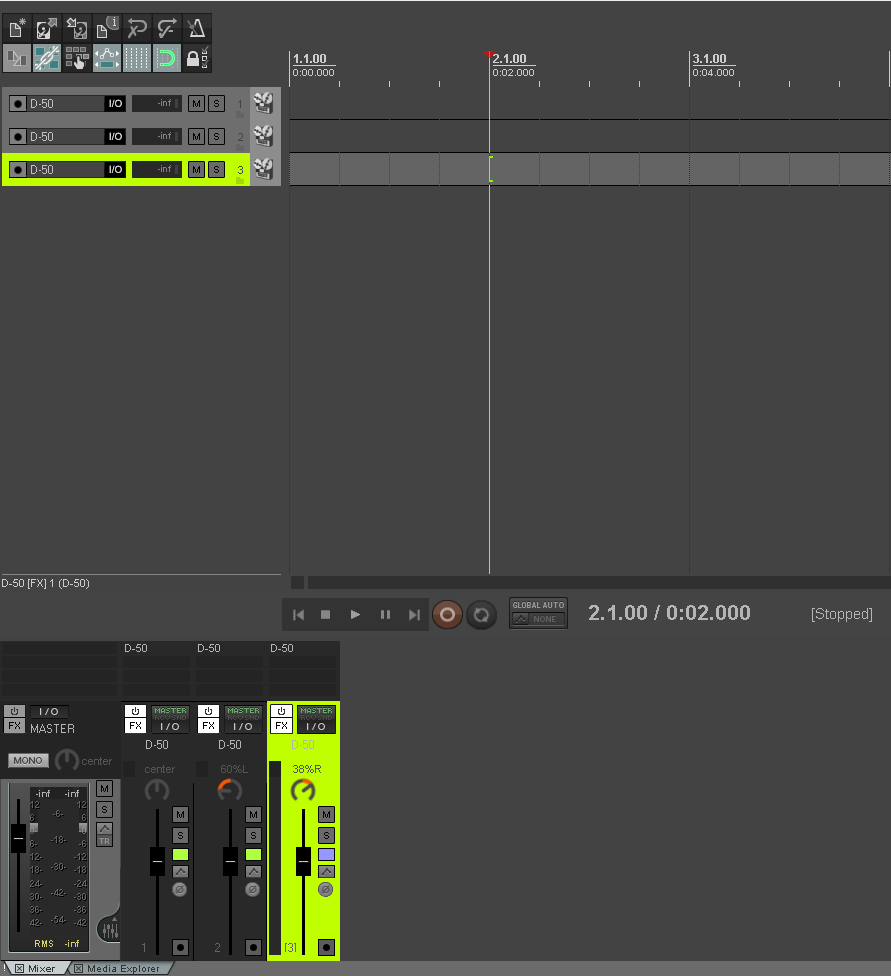This screenshot has width=891, height=976.
Task: Arm record on track 1 panel
Action: (18, 104)
